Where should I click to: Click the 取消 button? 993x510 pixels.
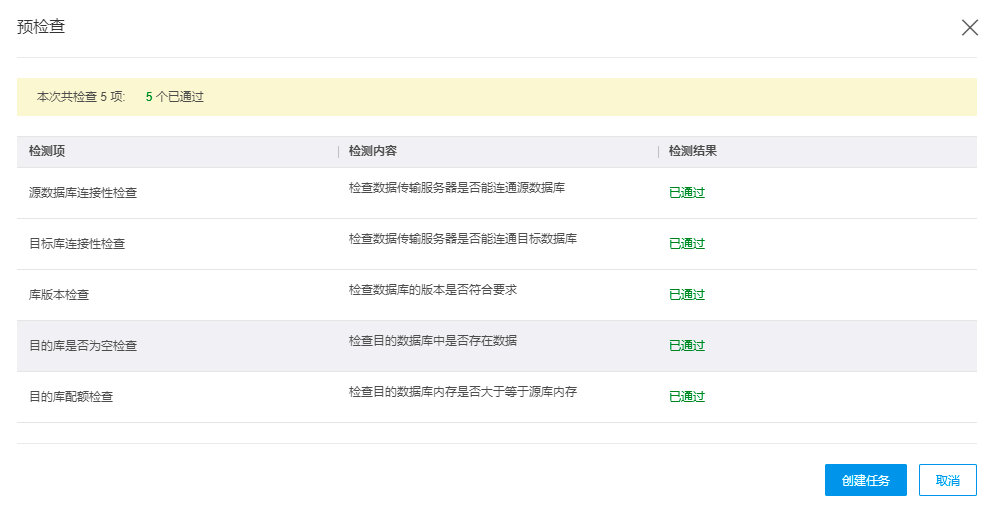(x=947, y=480)
